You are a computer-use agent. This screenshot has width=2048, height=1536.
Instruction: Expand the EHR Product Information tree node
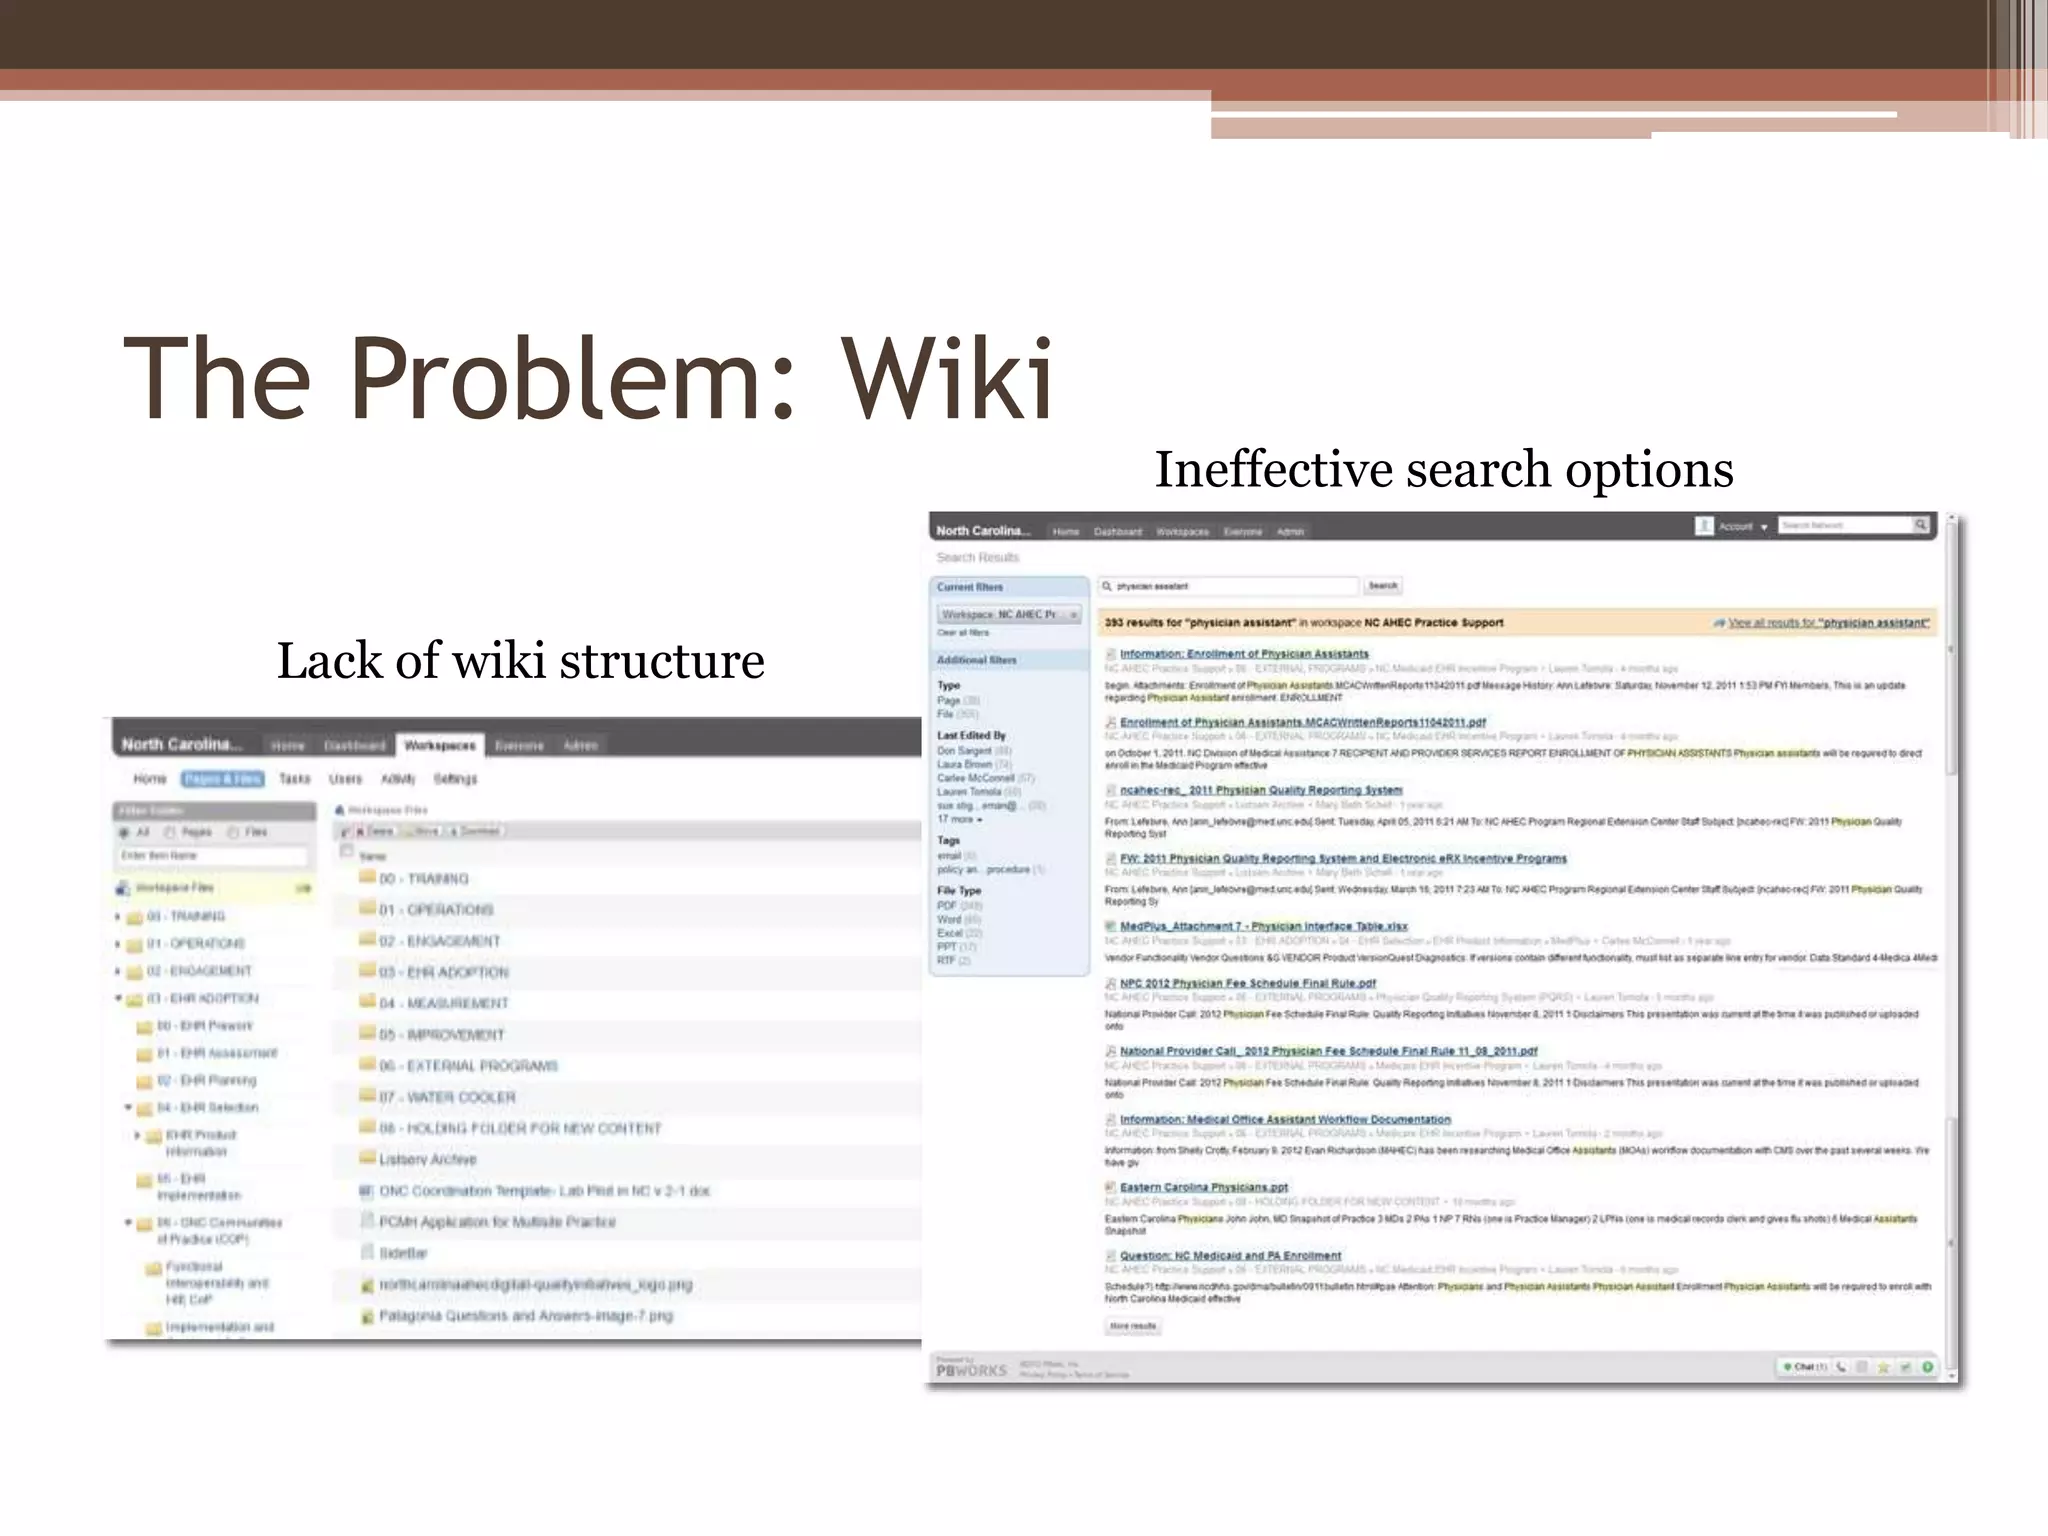pyautogui.click(x=138, y=1135)
